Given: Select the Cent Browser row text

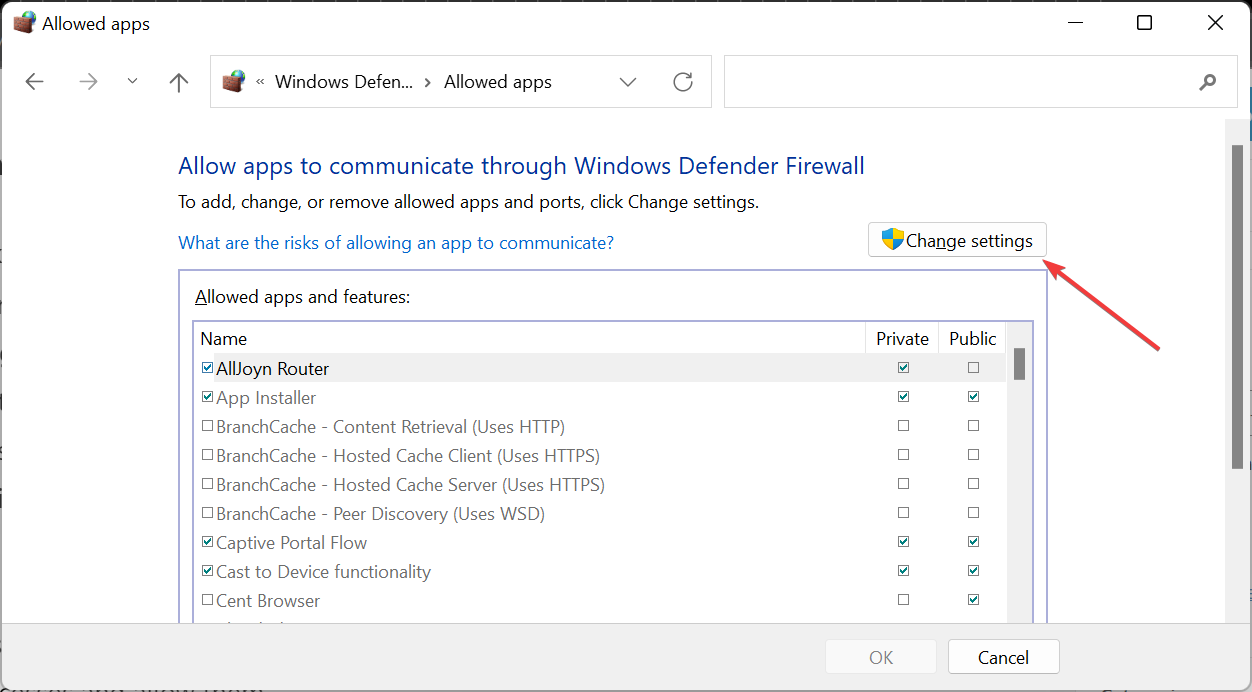Looking at the screenshot, I should 268,600.
